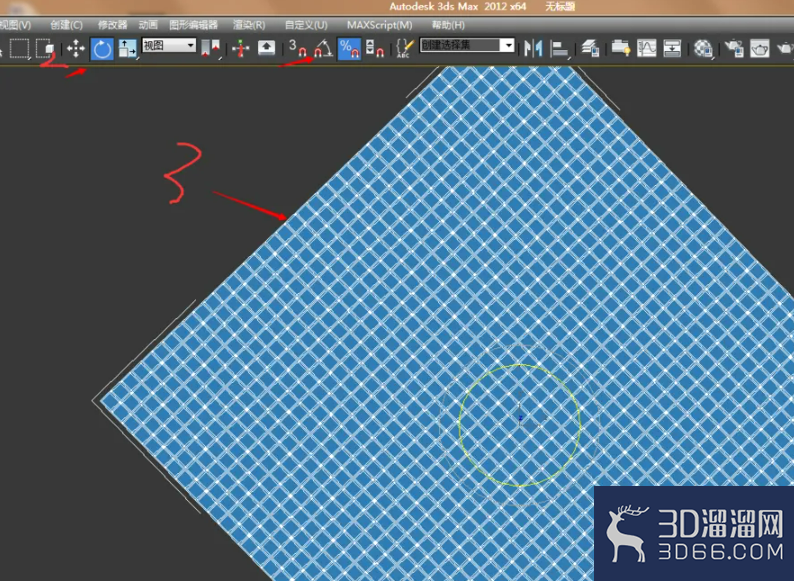
Task: Open the Schematic View icon
Action: point(672,49)
